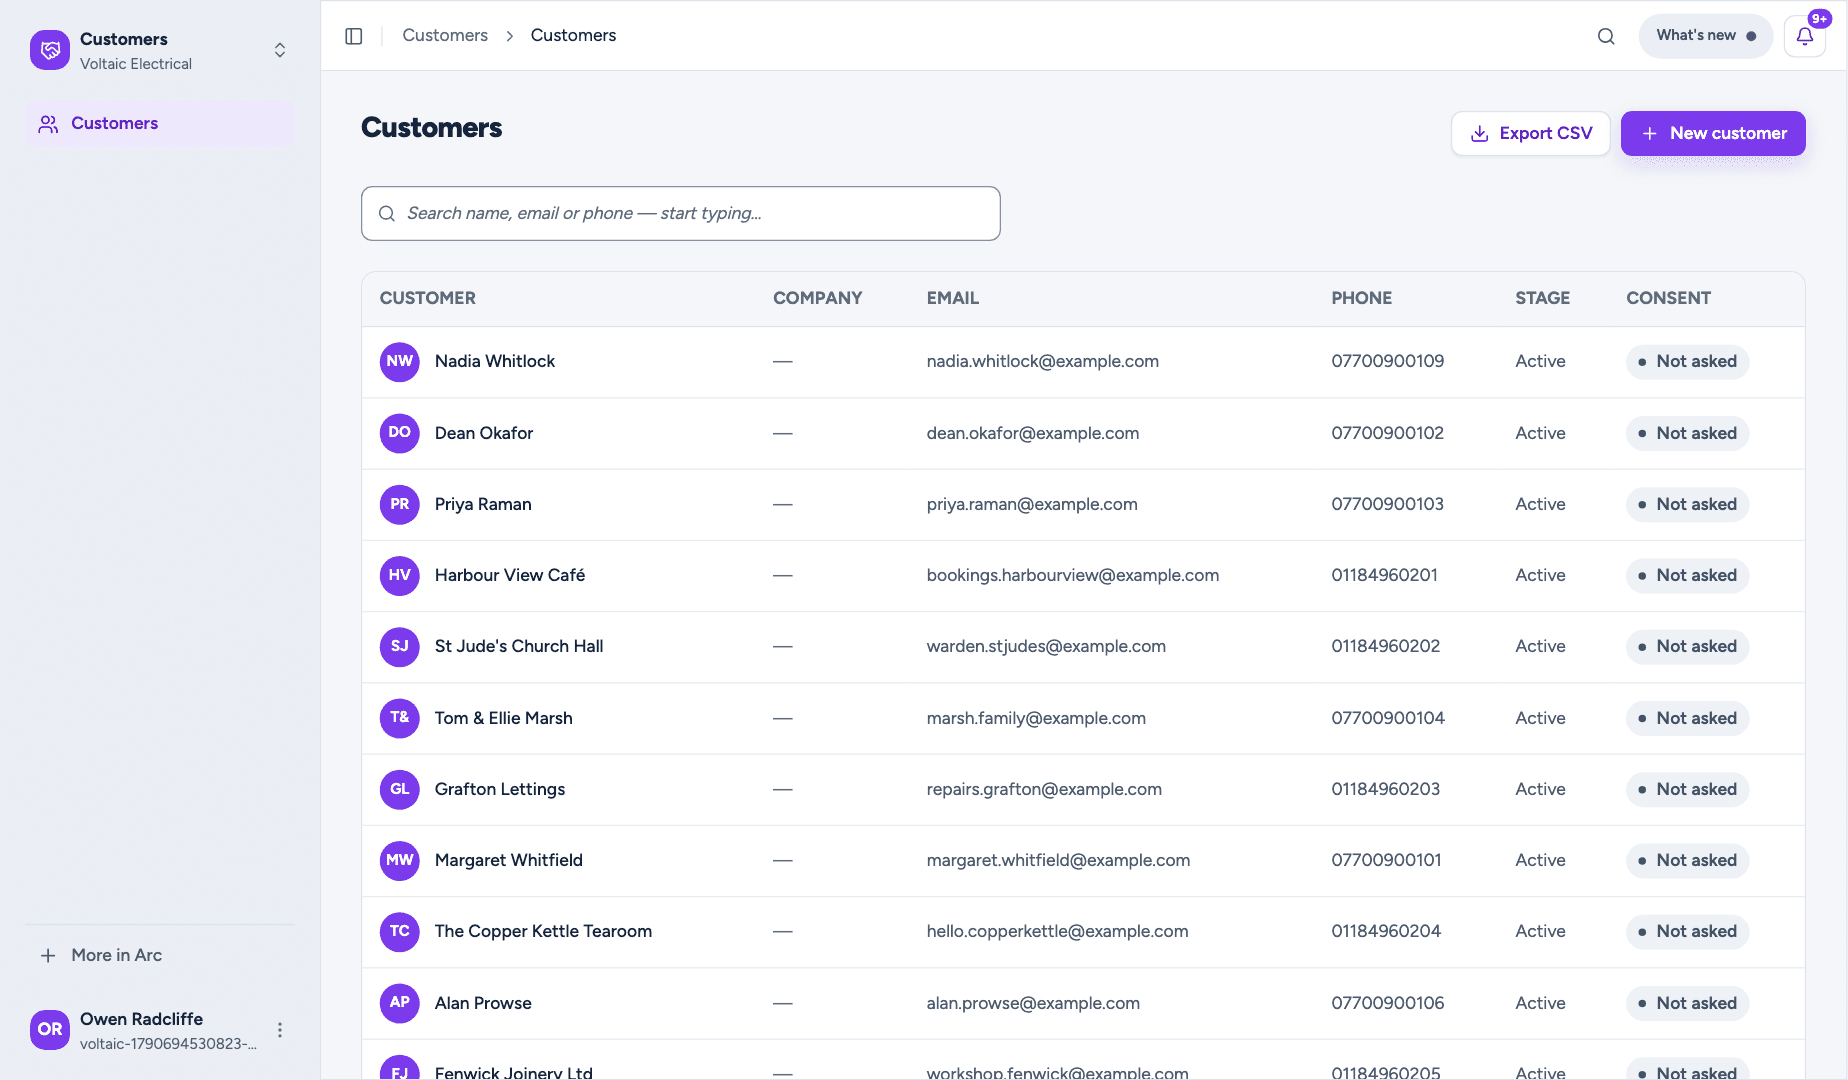
Task: Export the customer list as CSV
Action: click(x=1531, y=133)
